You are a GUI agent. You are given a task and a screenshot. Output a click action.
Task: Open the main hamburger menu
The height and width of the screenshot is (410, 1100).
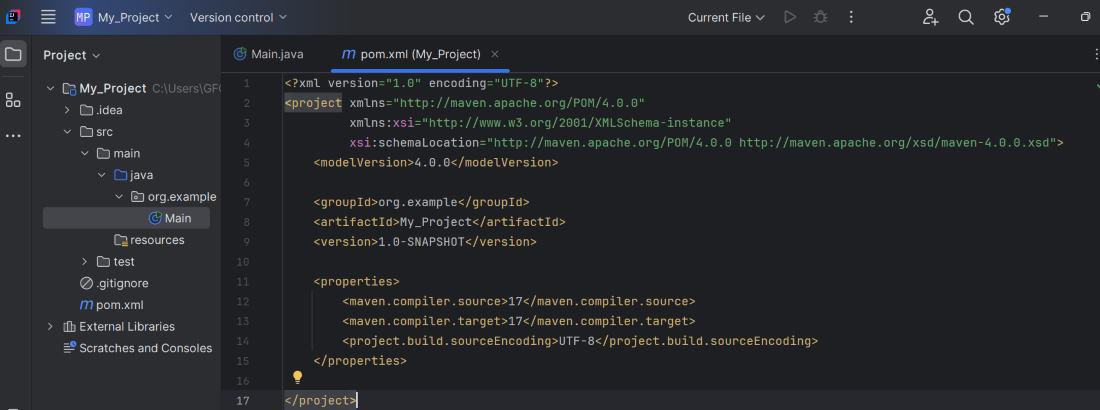pyautogui.click(x=48, y=17)
